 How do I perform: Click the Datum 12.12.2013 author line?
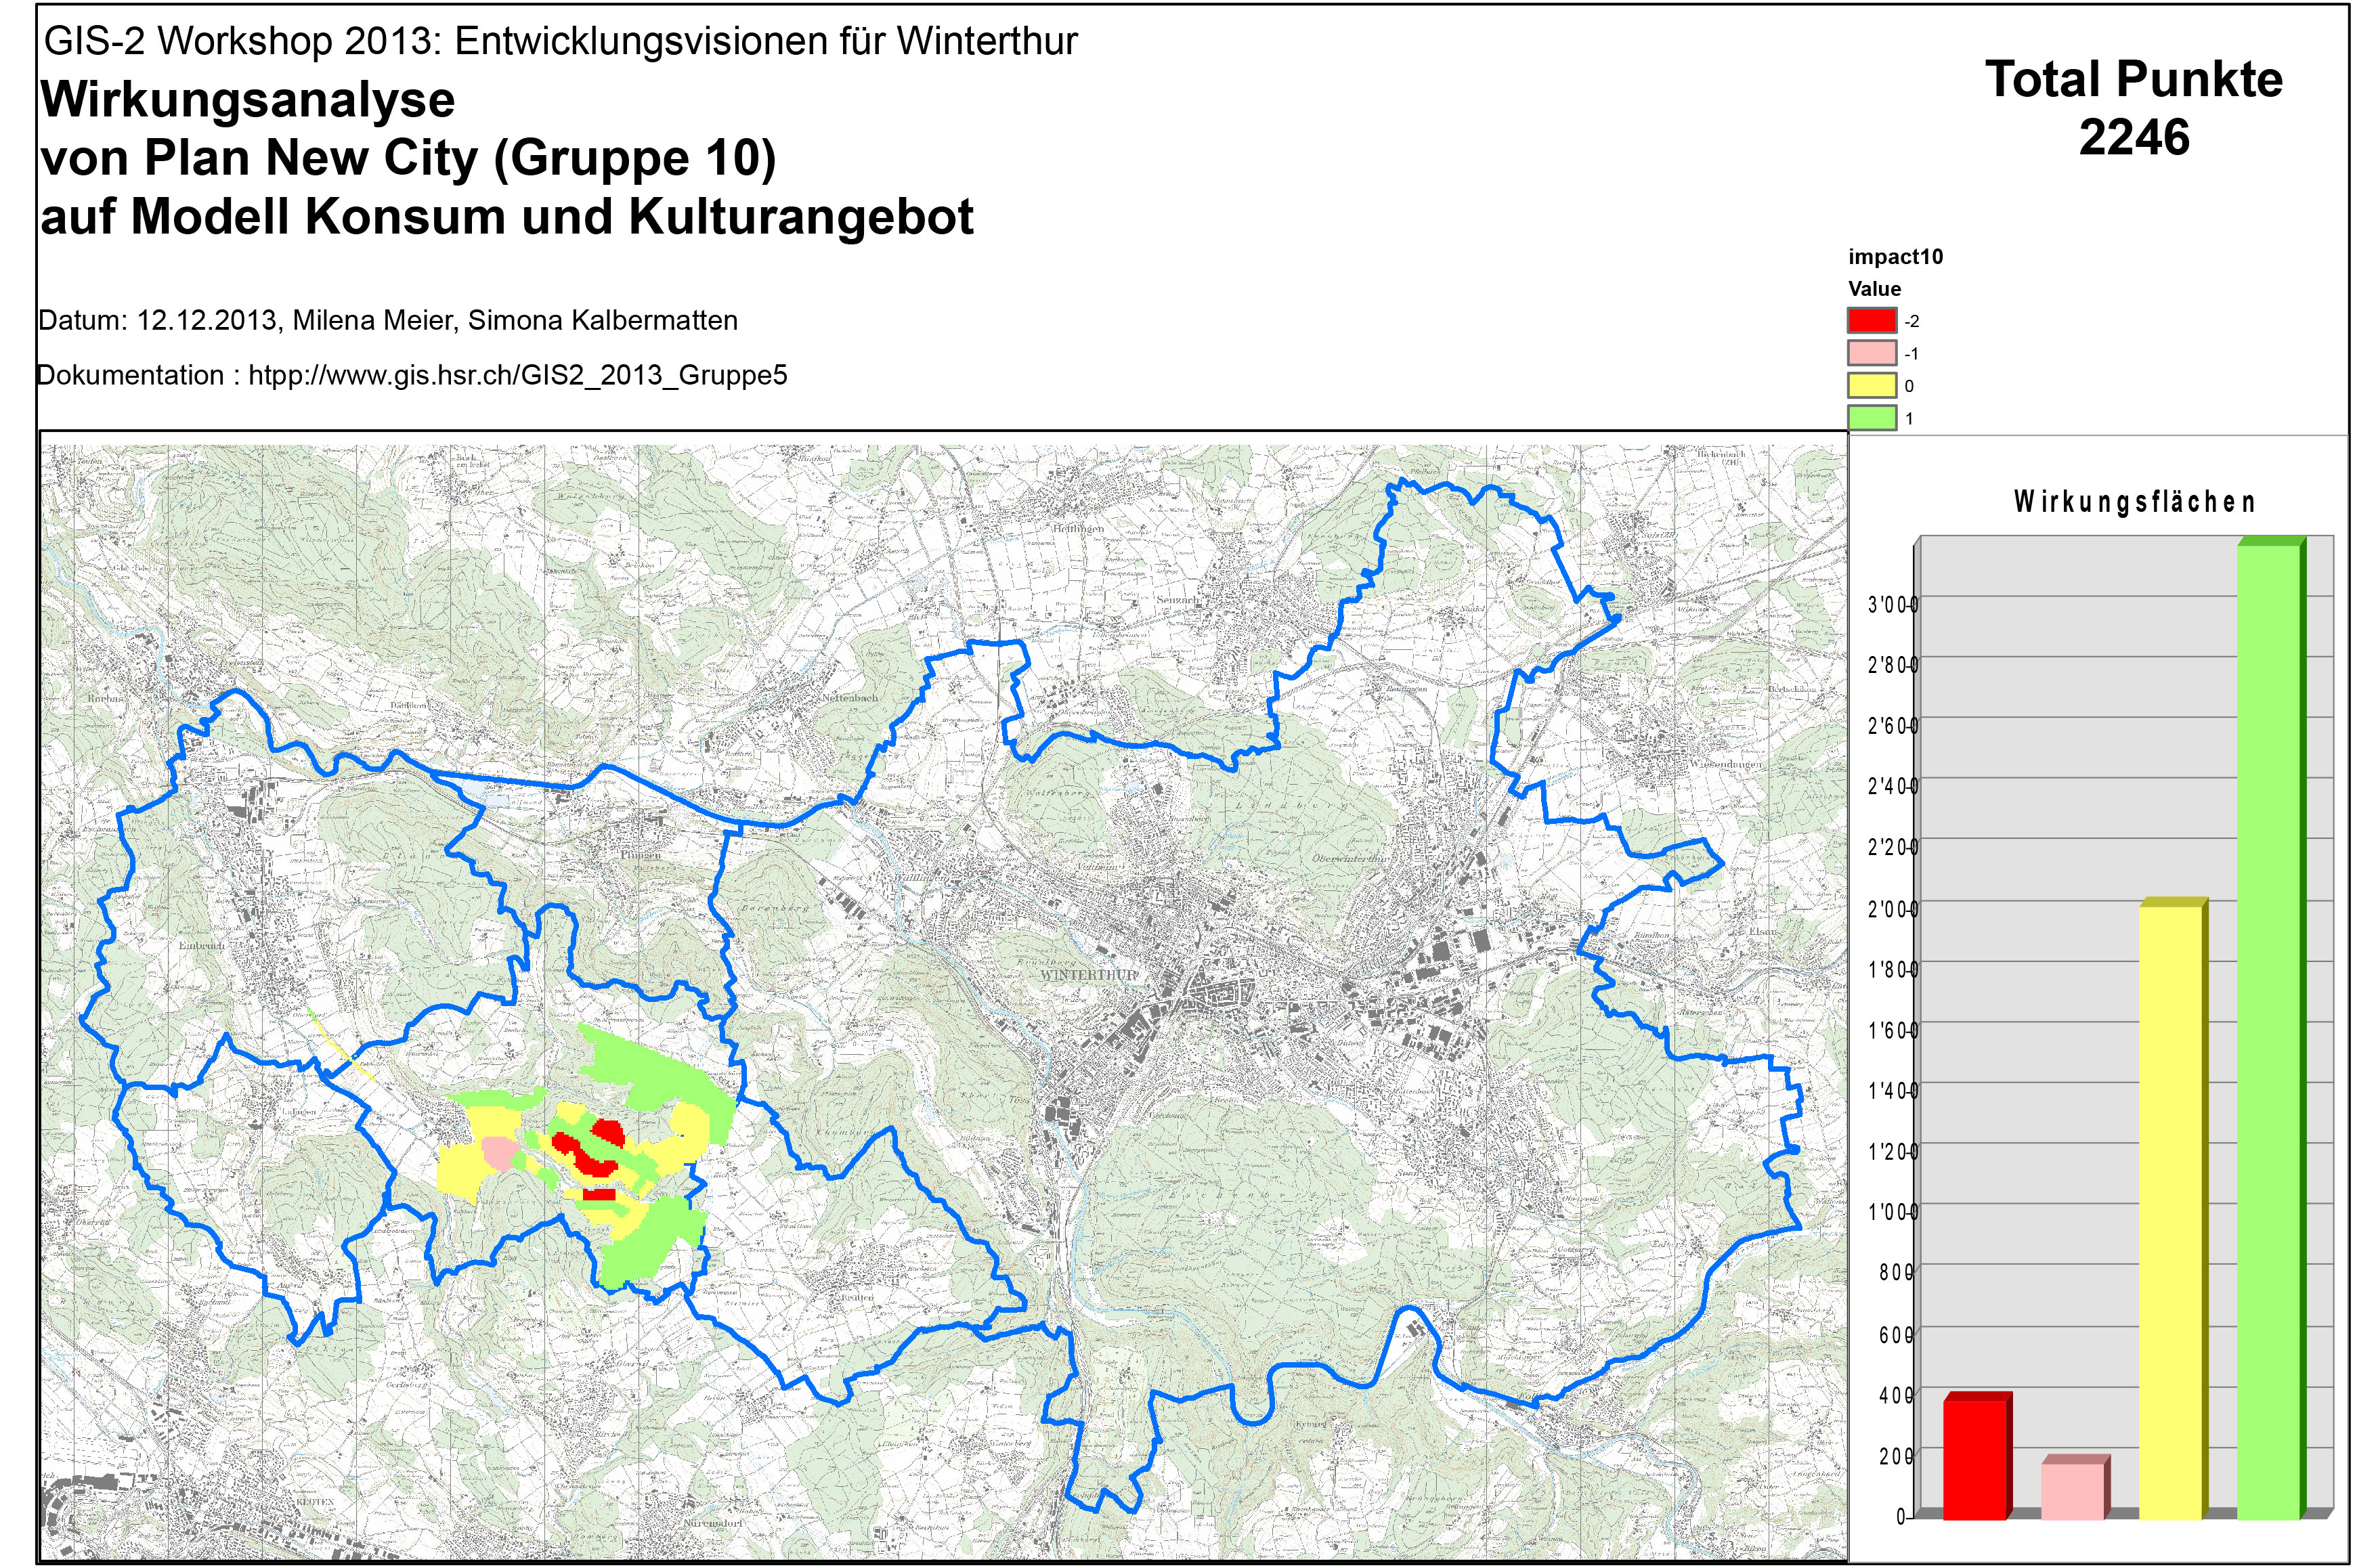(388, 321)
